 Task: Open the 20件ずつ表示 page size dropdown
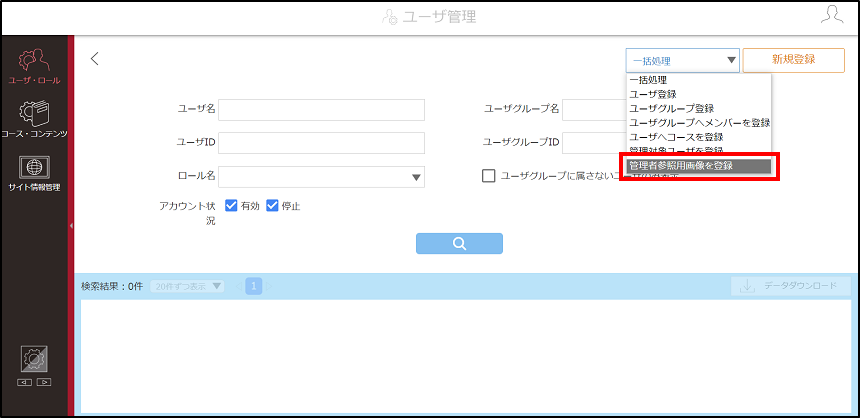pyautogui.click(x=187, y=286)
